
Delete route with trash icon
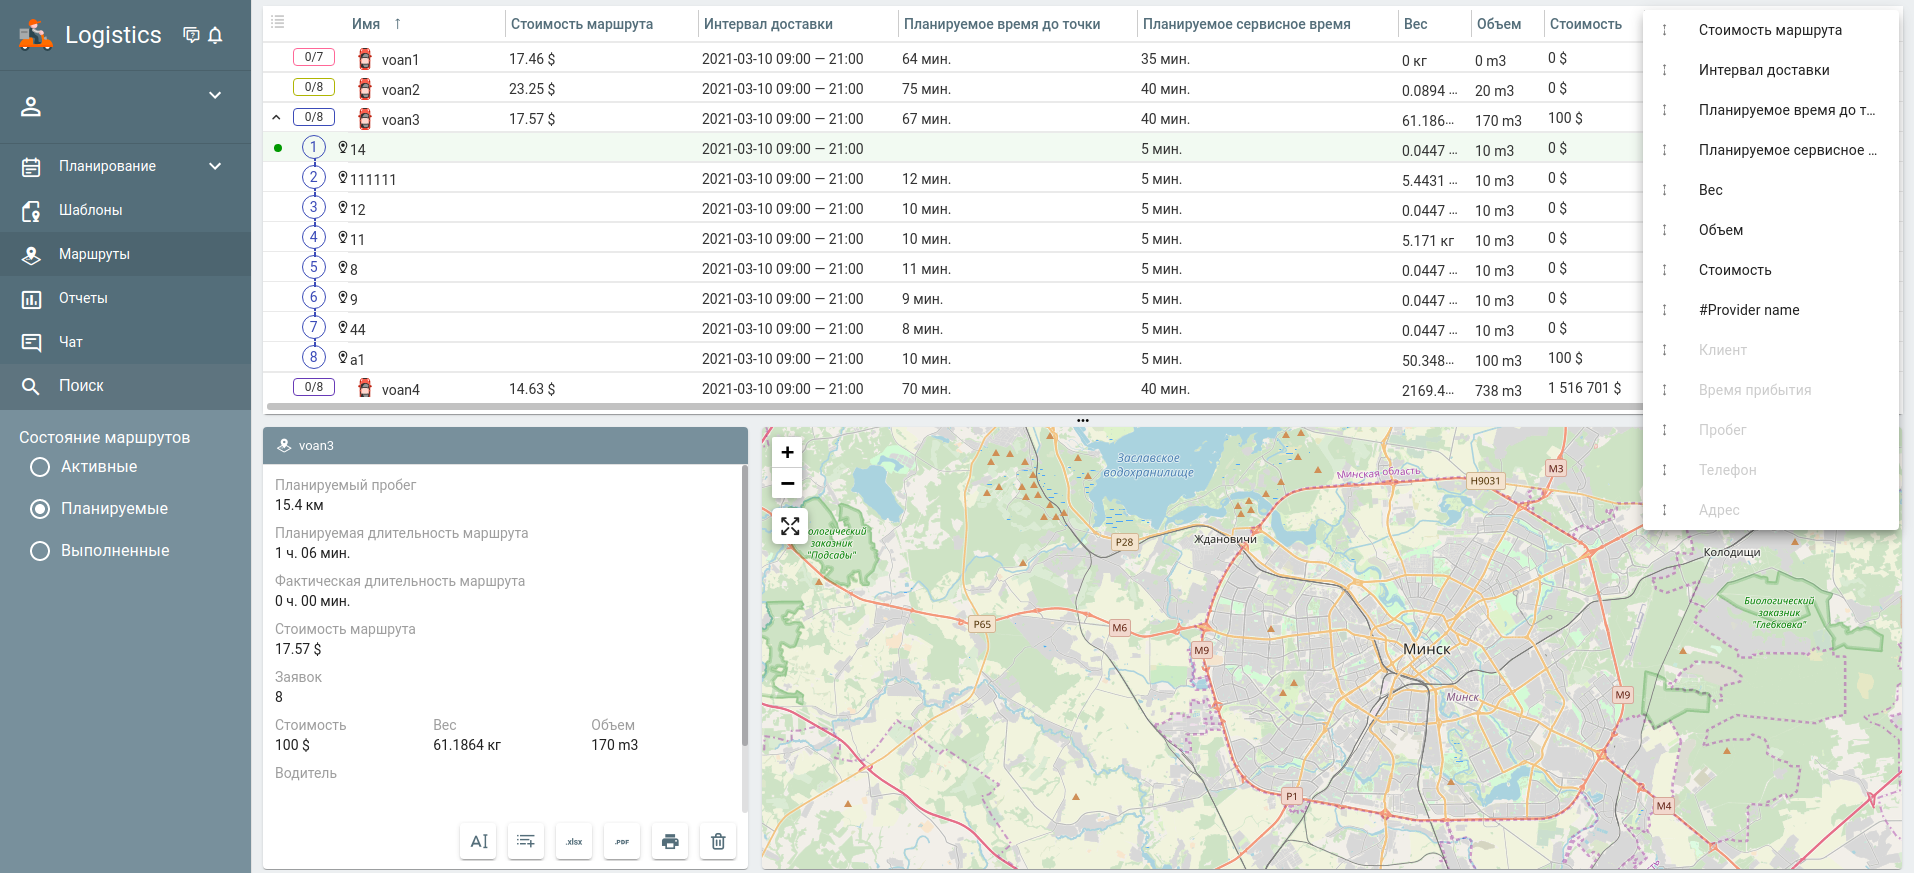point(718,842)
